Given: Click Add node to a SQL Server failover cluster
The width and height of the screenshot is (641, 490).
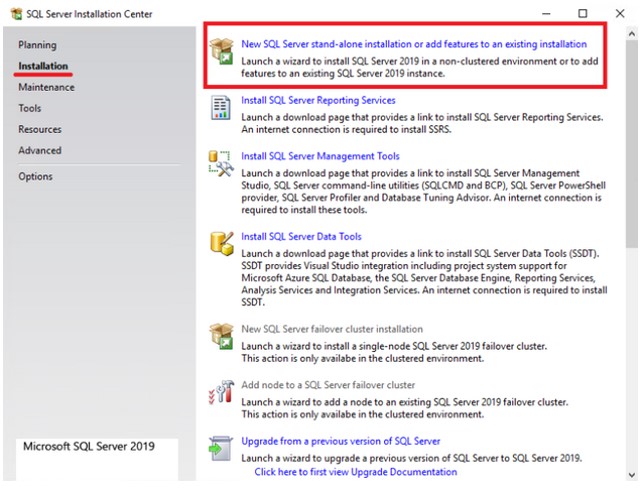Looking at the screenshot, I should 328,385.
